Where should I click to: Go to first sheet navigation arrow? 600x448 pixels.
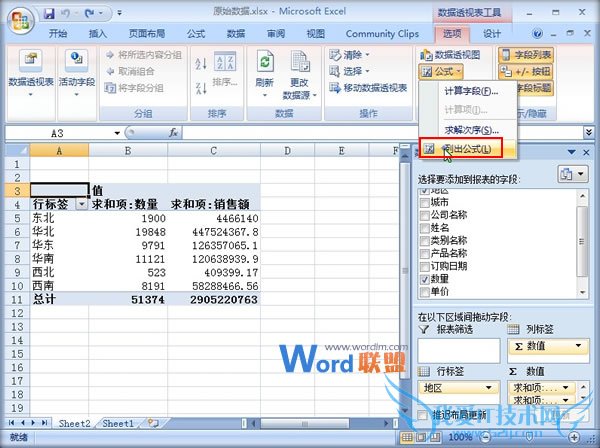[x=11, y=423]
